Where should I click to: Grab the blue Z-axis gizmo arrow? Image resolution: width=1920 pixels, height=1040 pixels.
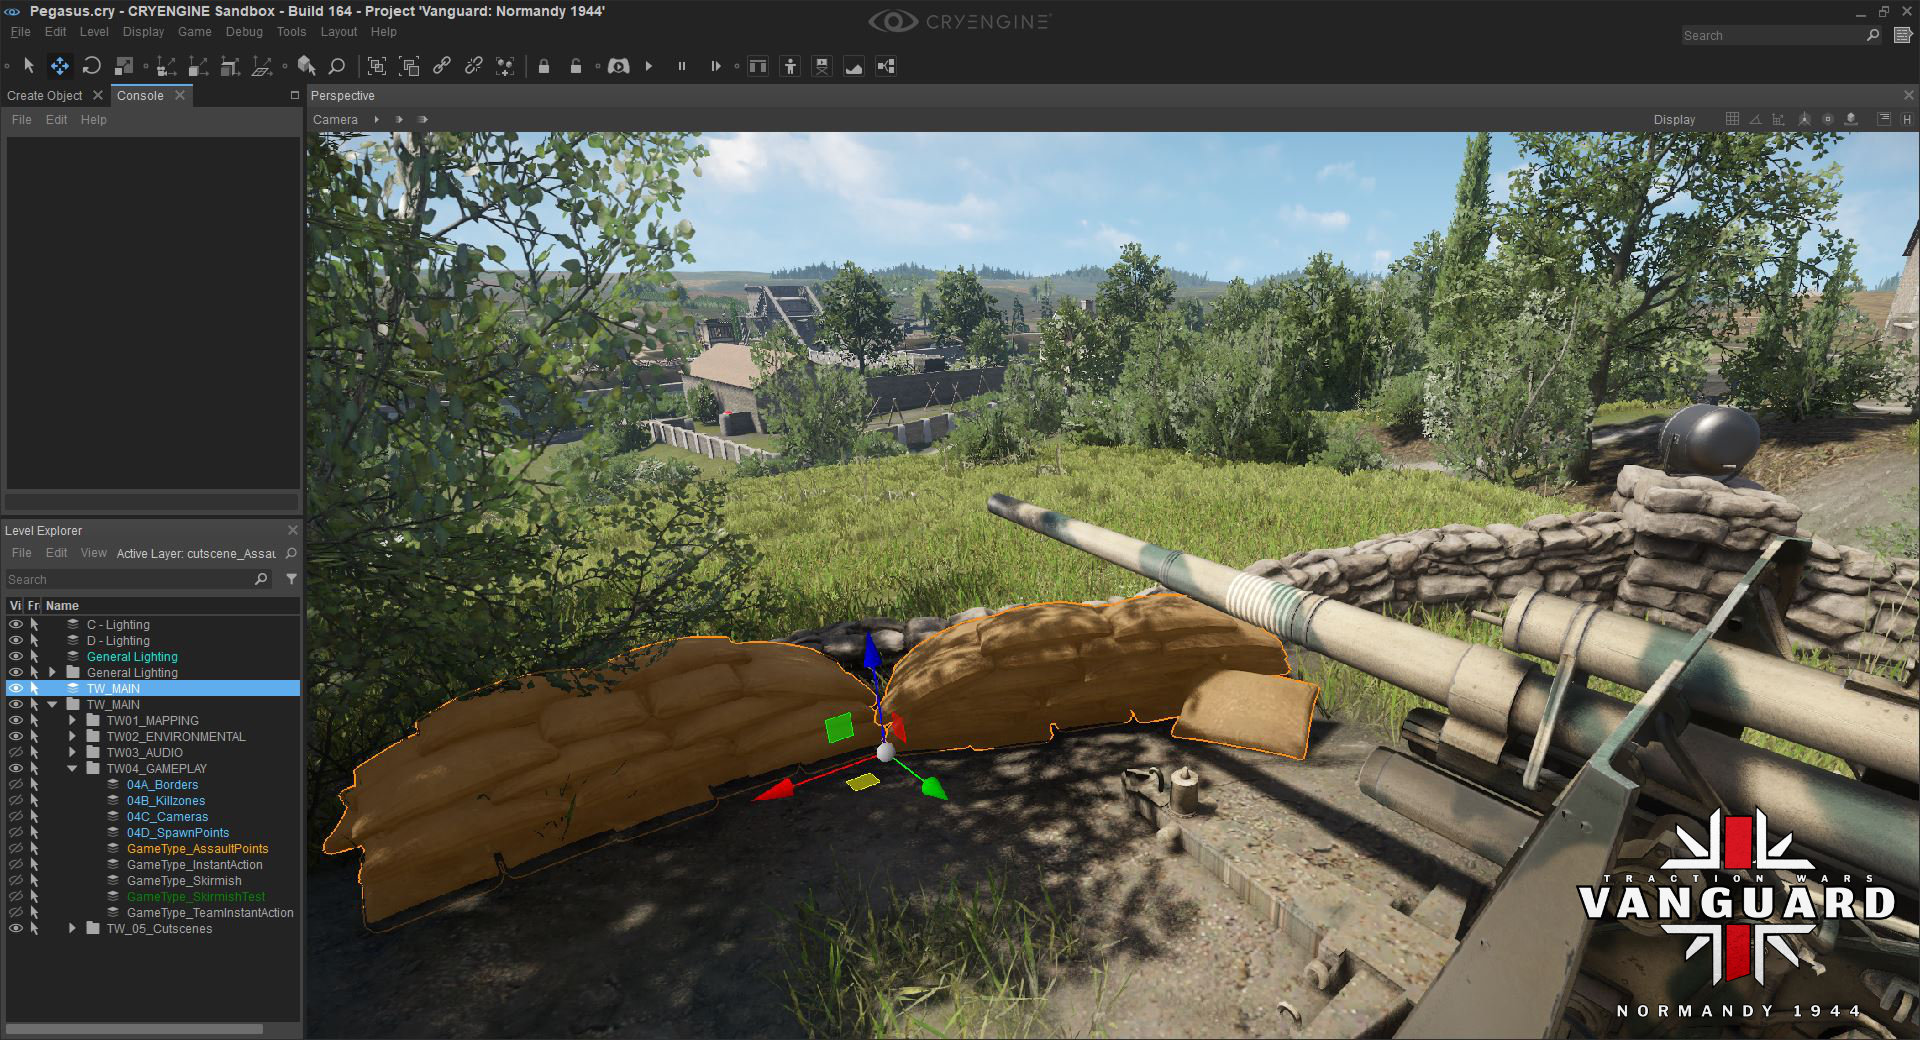point(871,650)
